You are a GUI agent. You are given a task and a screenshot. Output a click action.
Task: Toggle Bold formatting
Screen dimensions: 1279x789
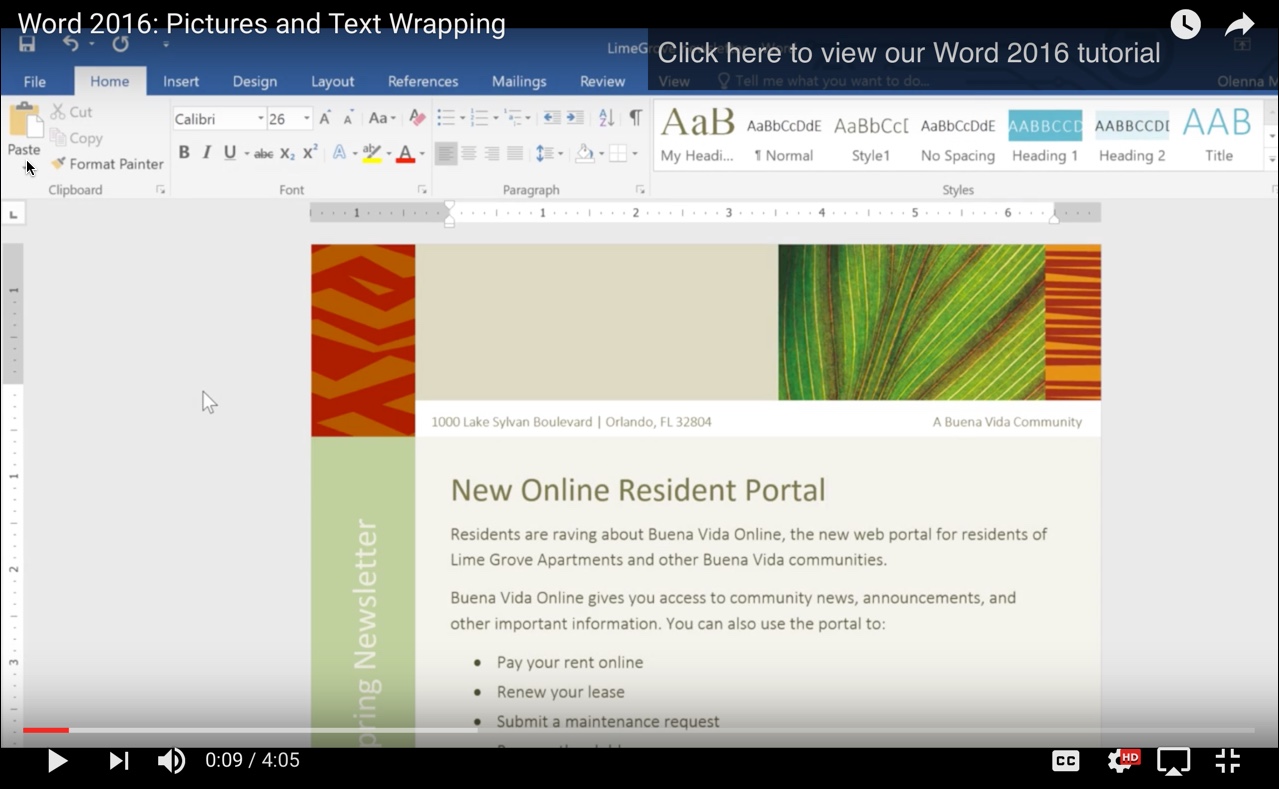pyautogui.click(x=184, y=153)
